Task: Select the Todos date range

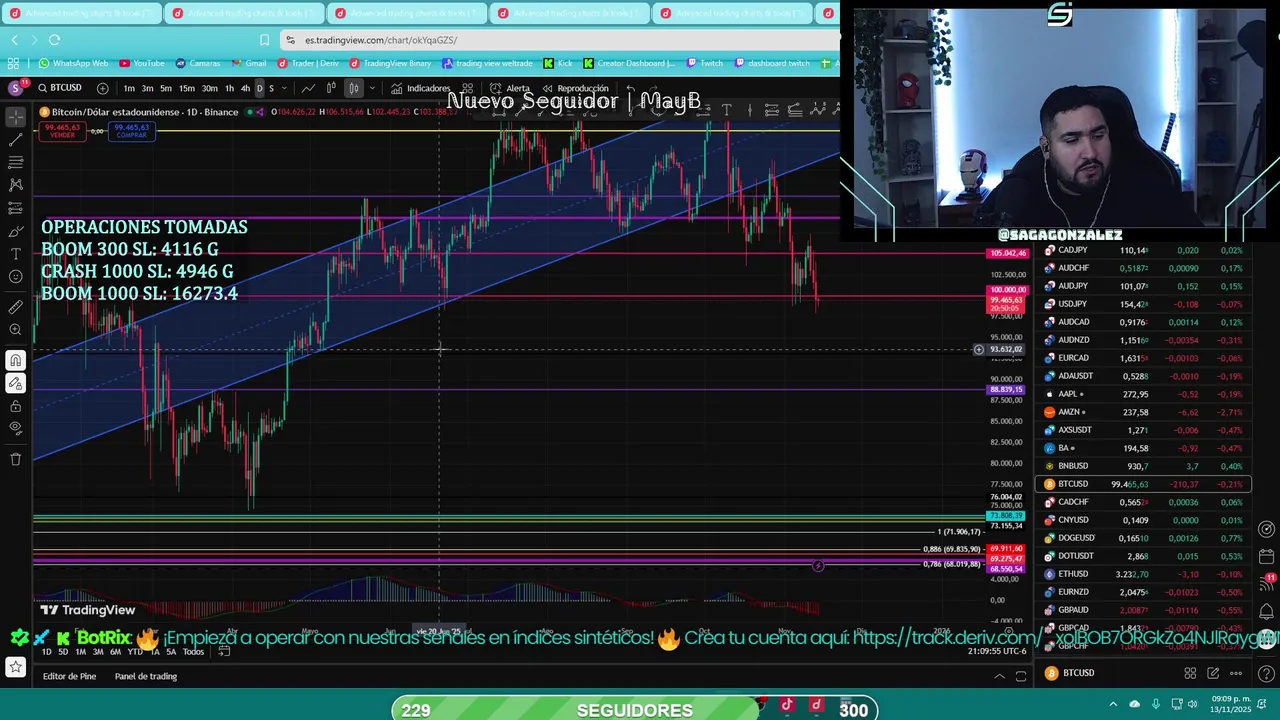Action: coord(193,652)
